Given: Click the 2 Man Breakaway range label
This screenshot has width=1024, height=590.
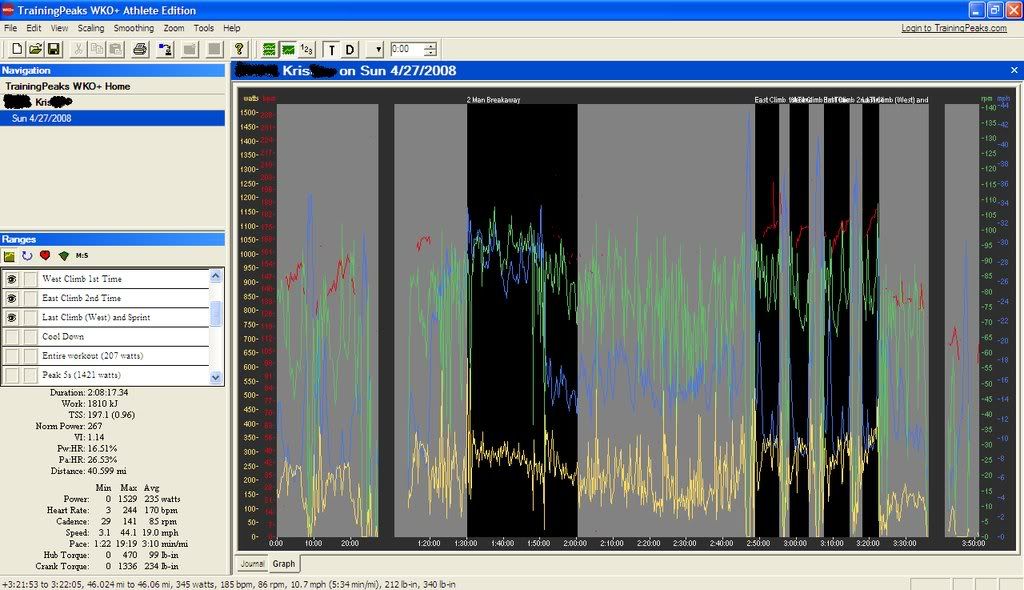Looking at the screenshot, I should 493,100.
